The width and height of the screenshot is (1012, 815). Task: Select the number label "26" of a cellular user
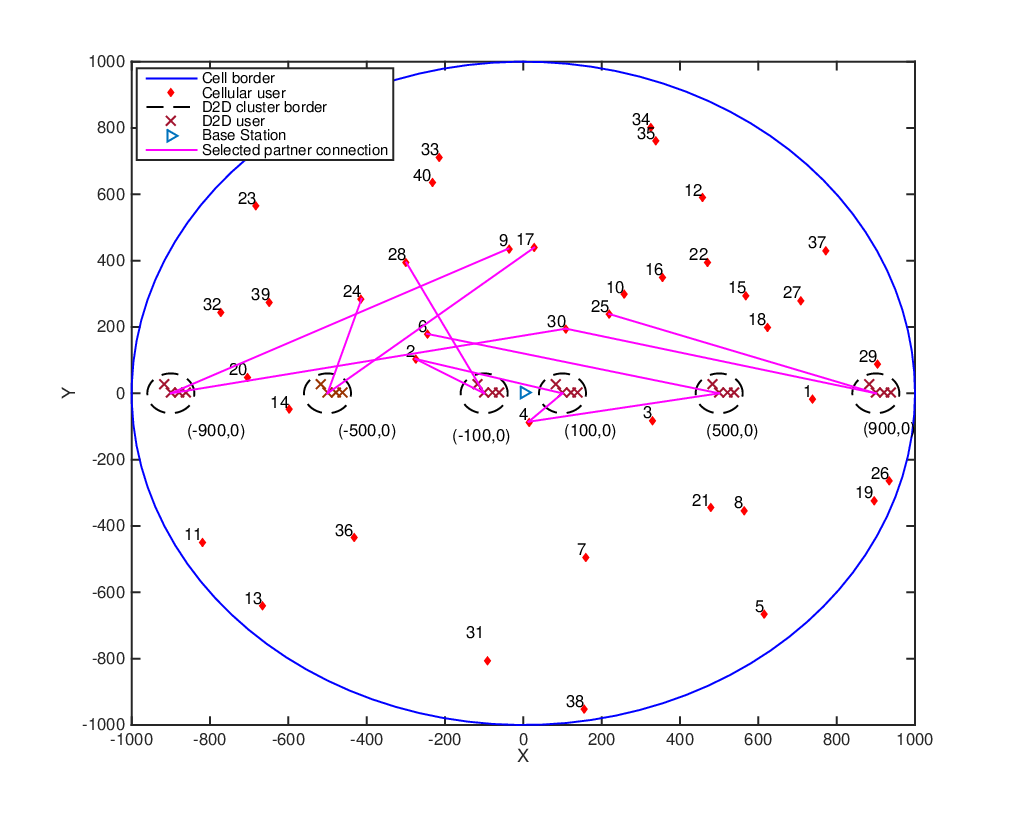880,474
